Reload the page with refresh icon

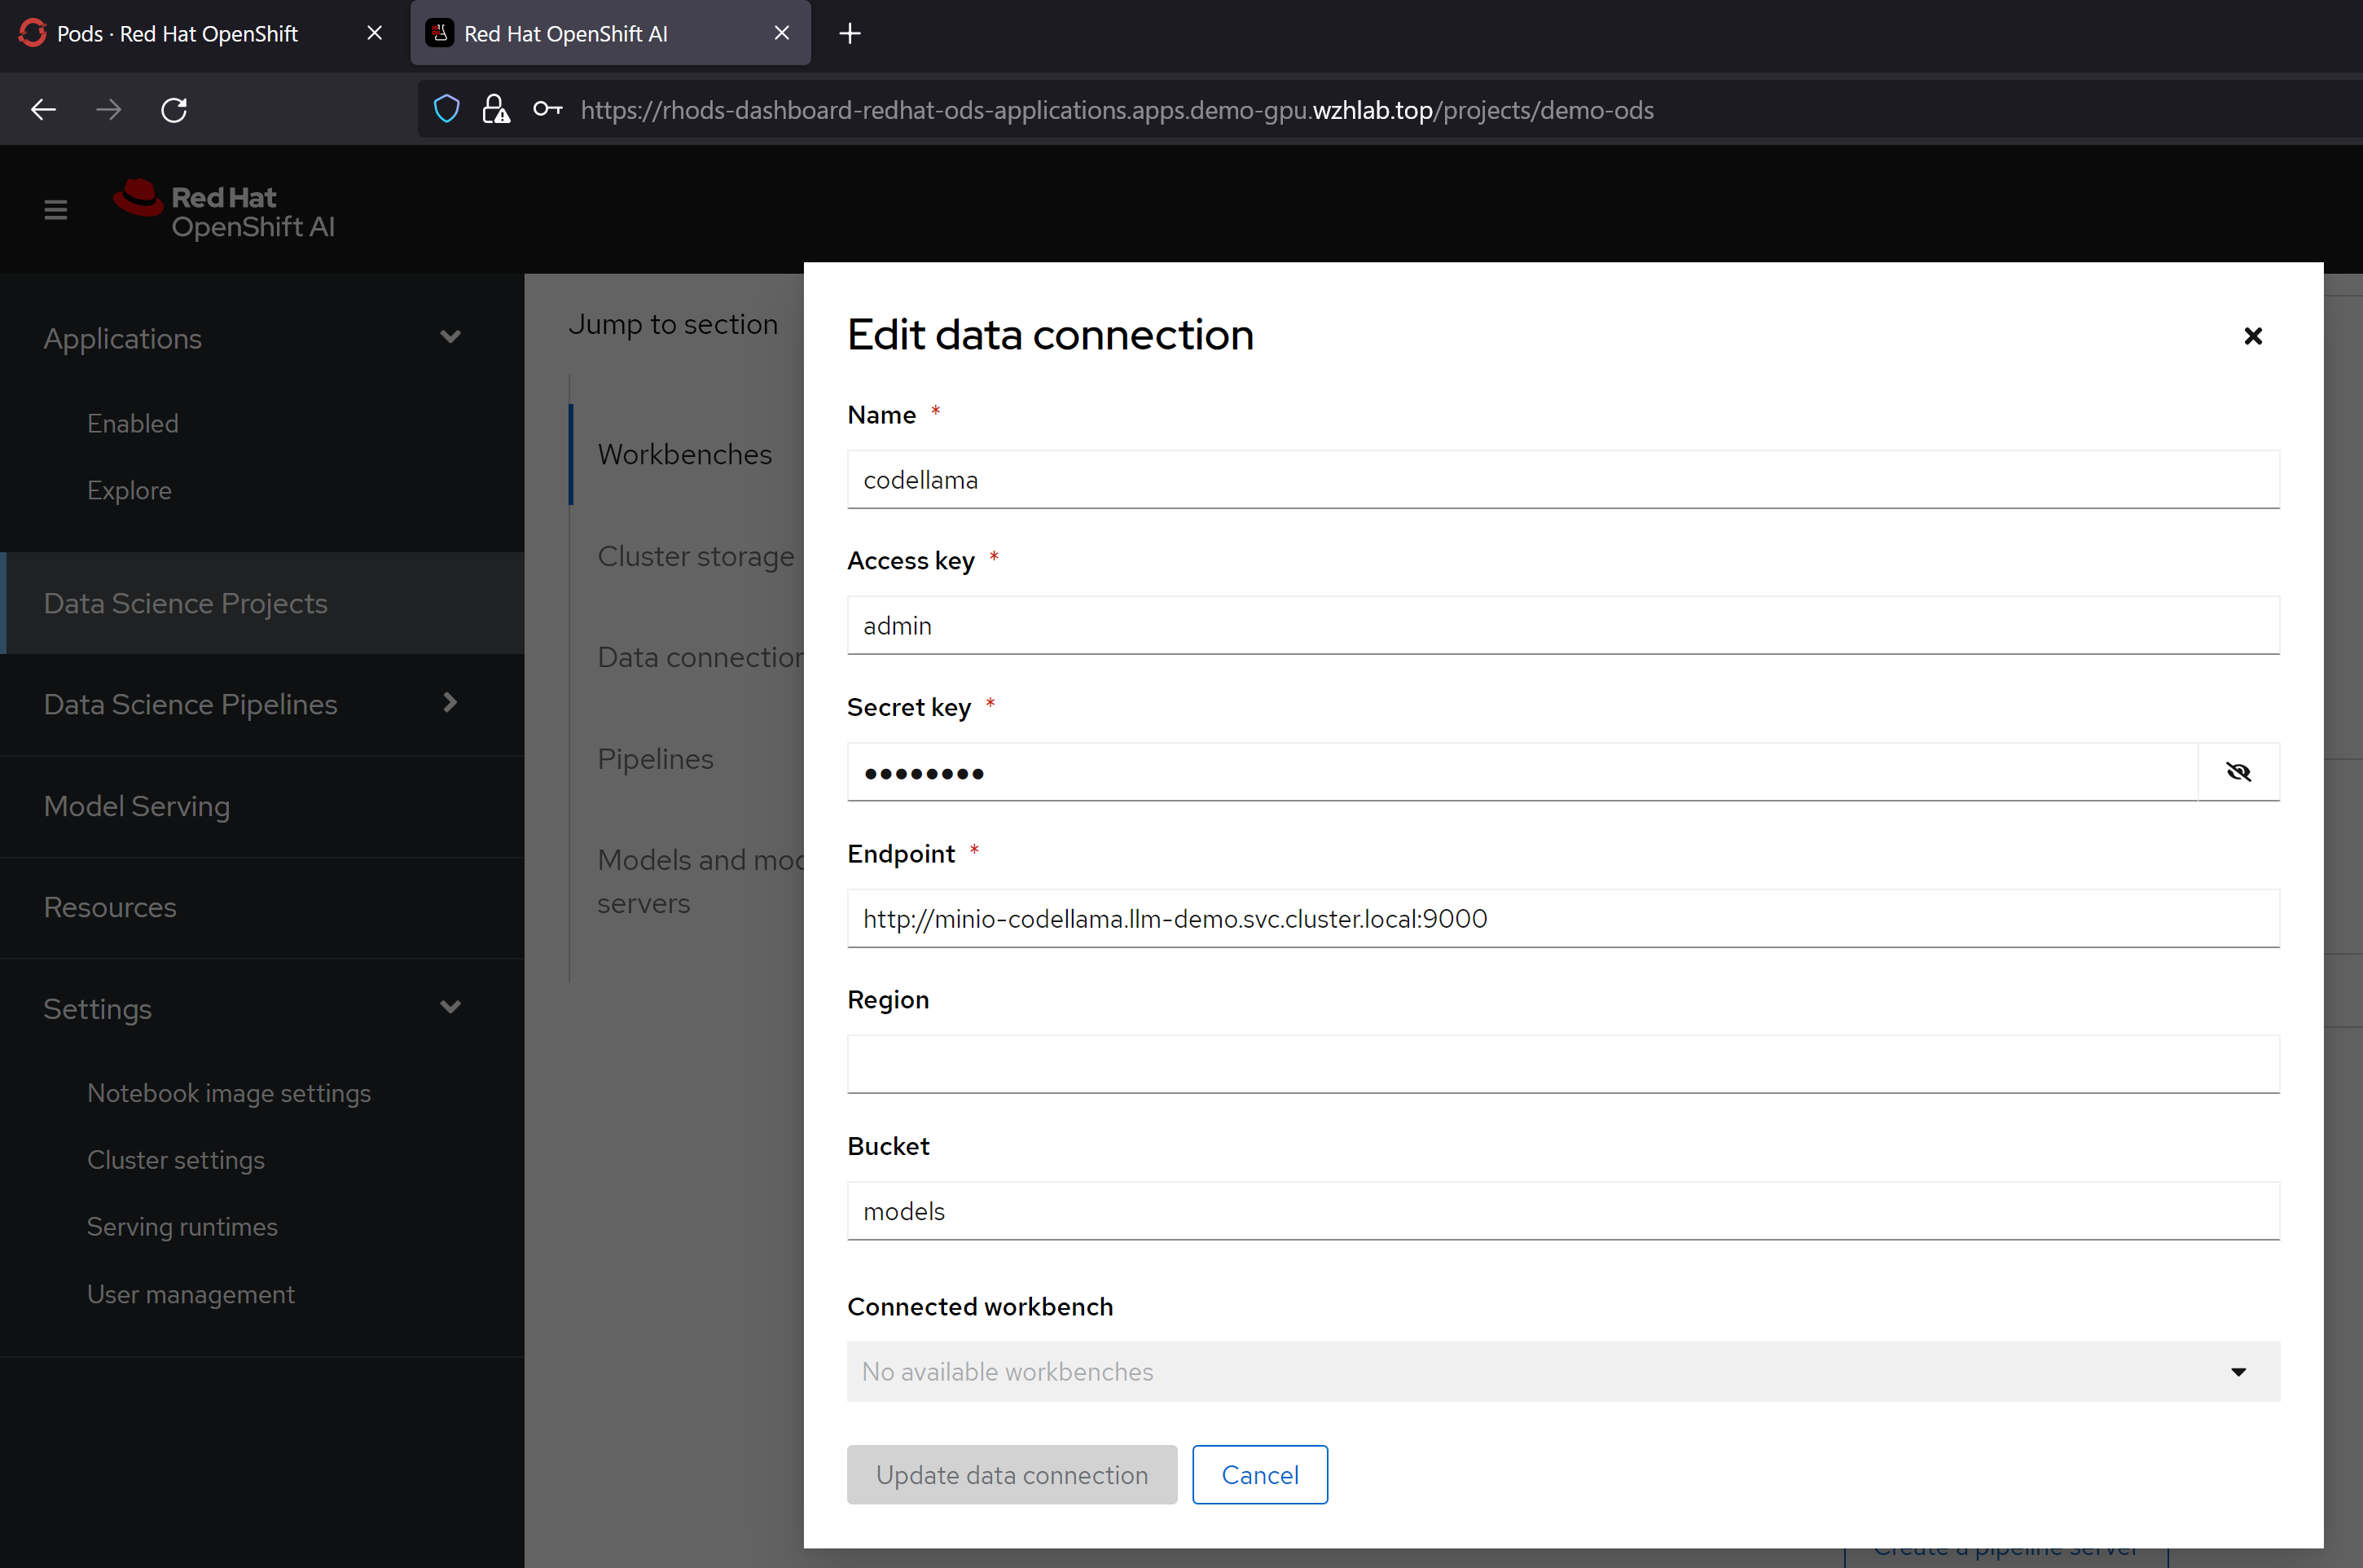(x=174, y=110)
